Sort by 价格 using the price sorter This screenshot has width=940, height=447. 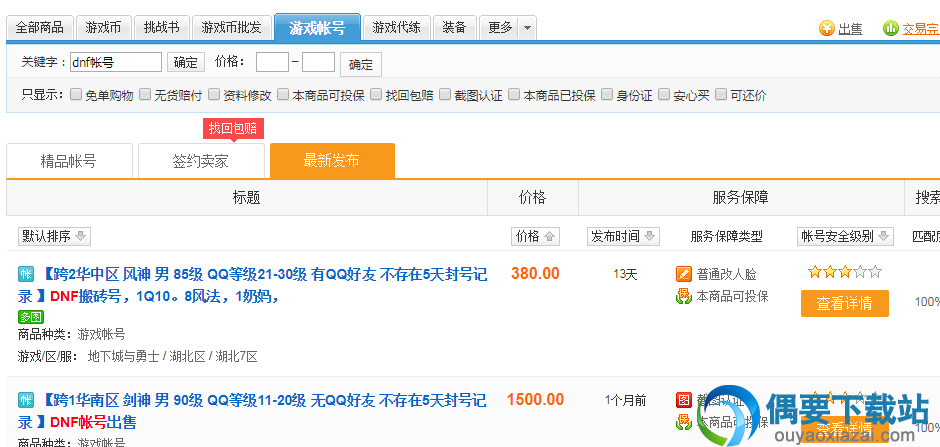click(x=535, y=236)
